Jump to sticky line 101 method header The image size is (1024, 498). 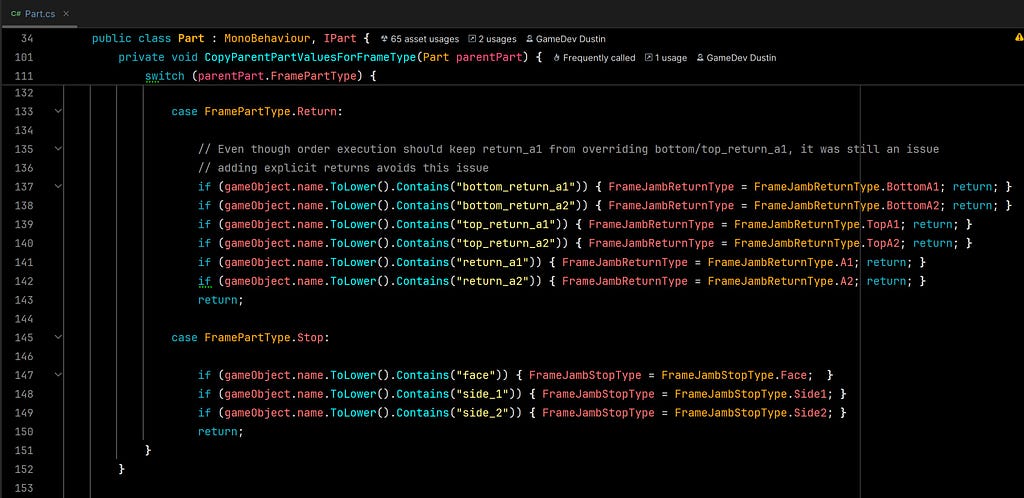(x=512, y=57)
